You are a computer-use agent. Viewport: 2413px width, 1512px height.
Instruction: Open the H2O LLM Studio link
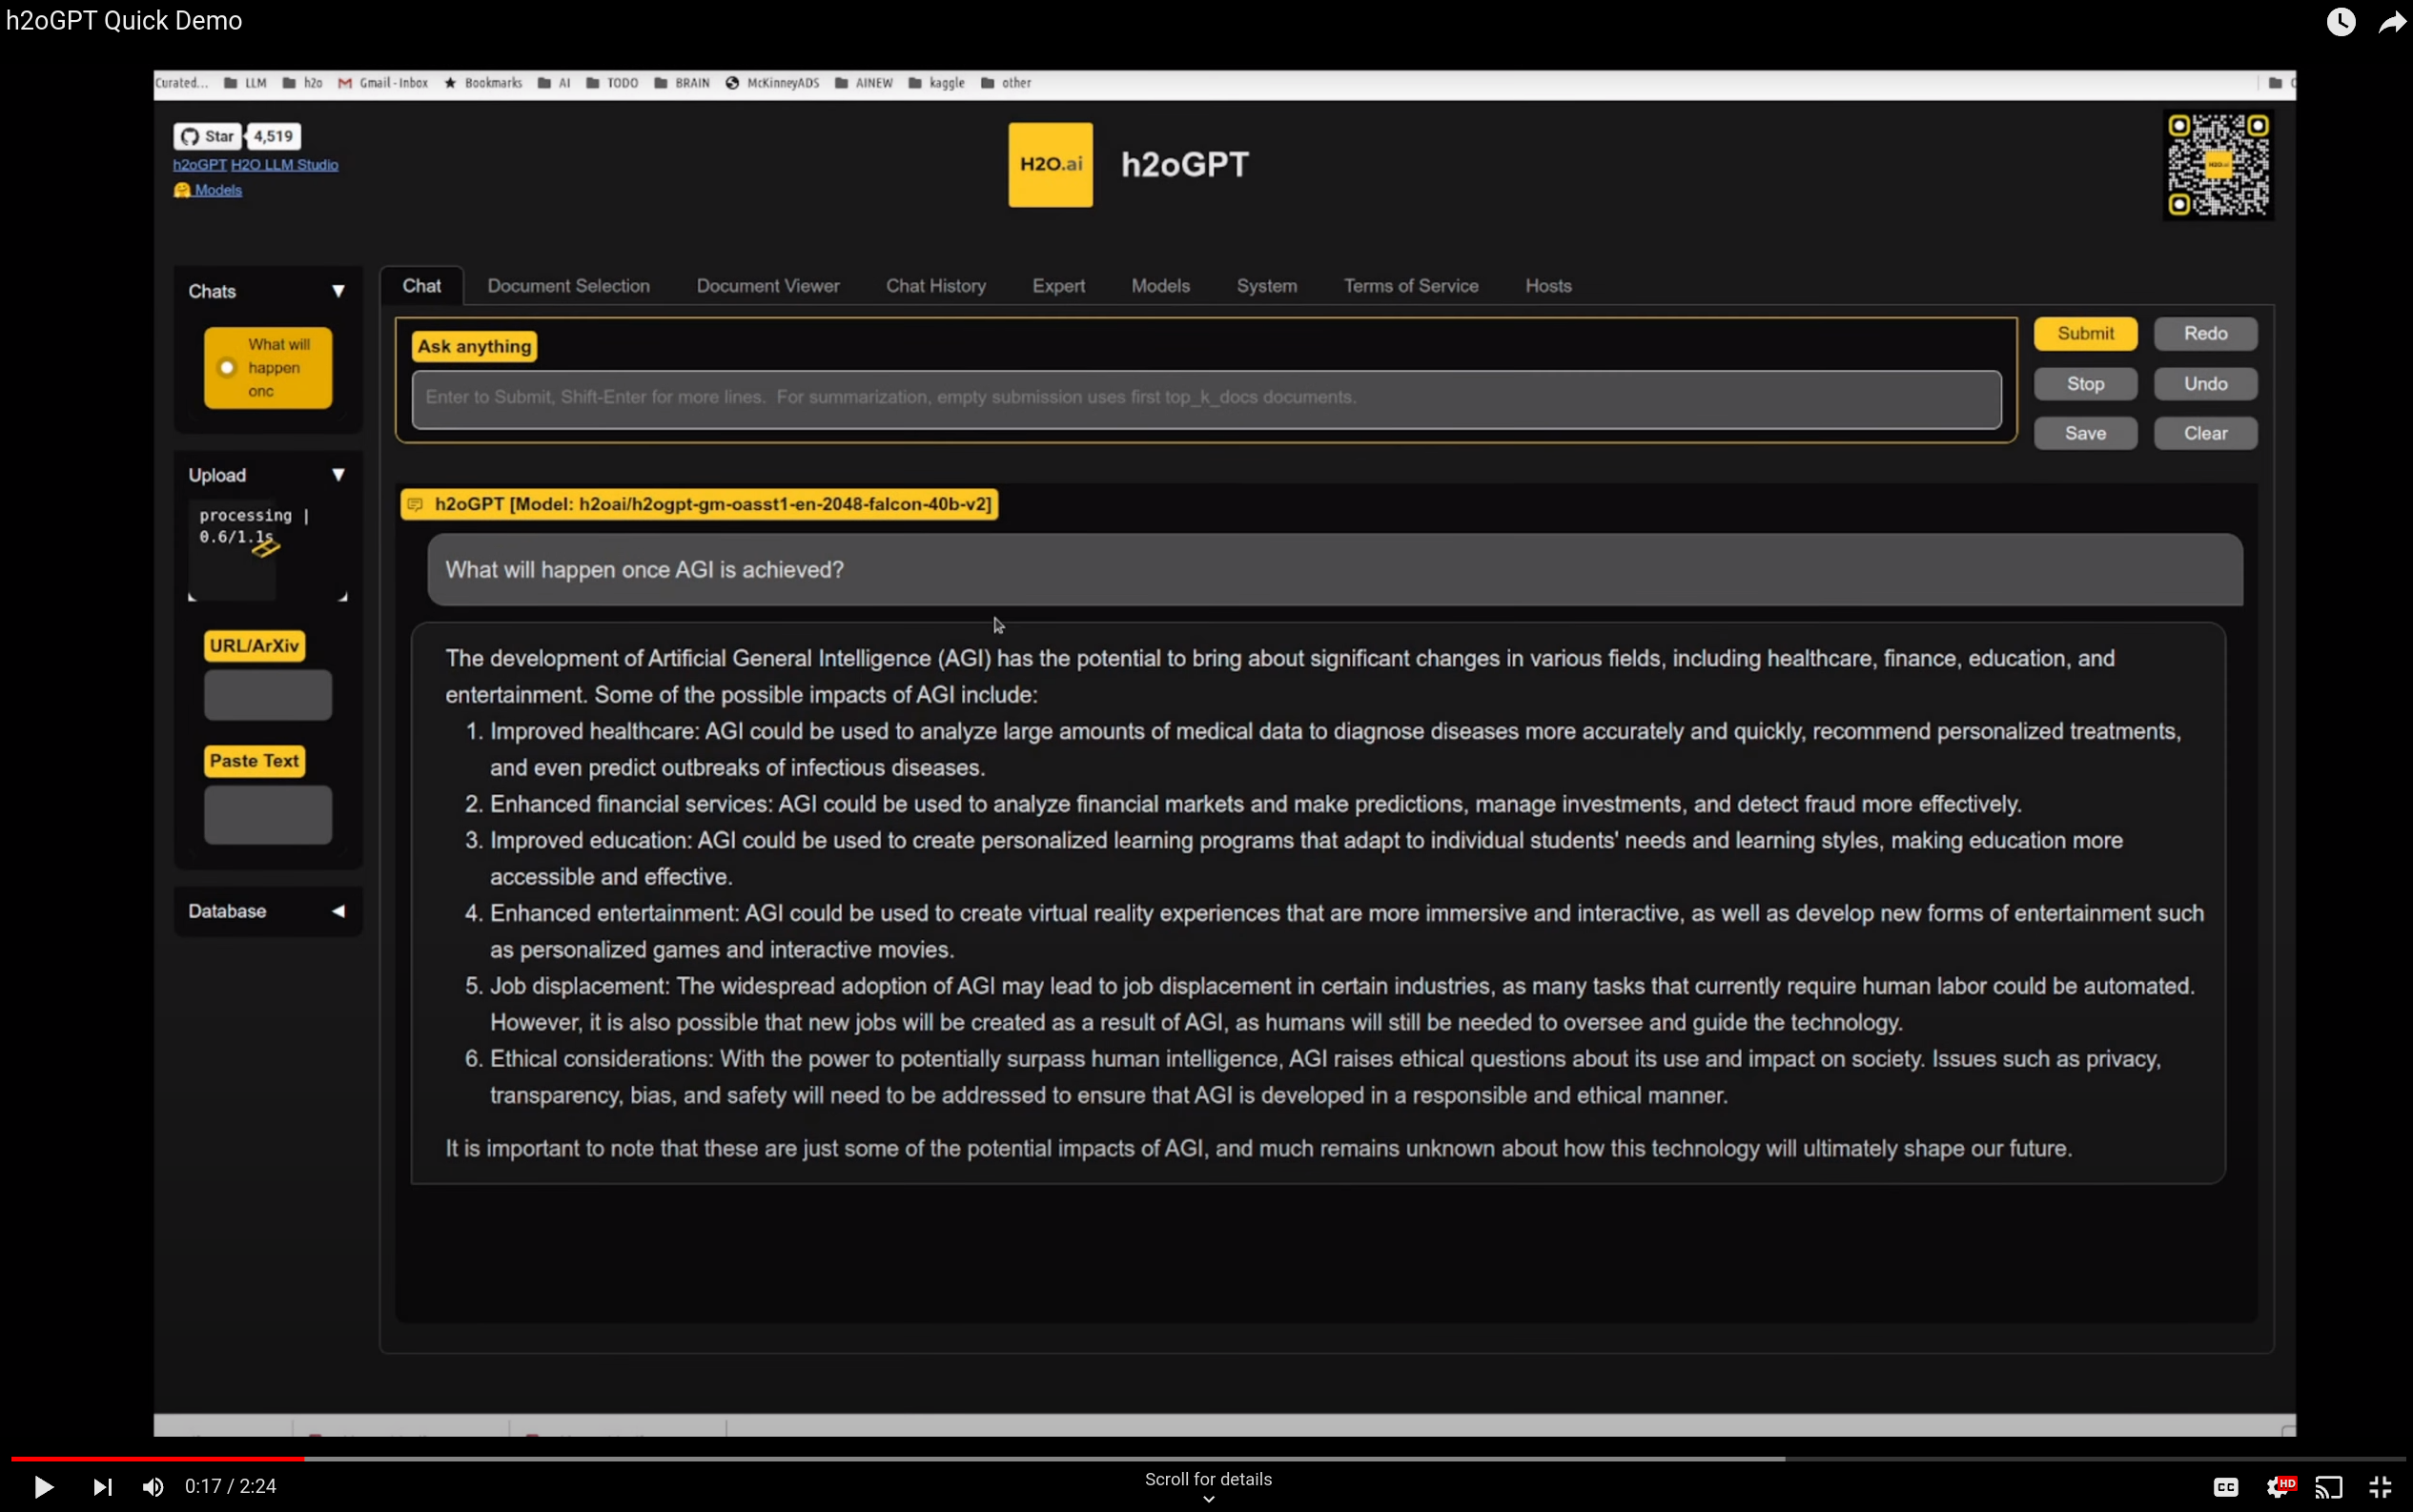click(284, 165)
